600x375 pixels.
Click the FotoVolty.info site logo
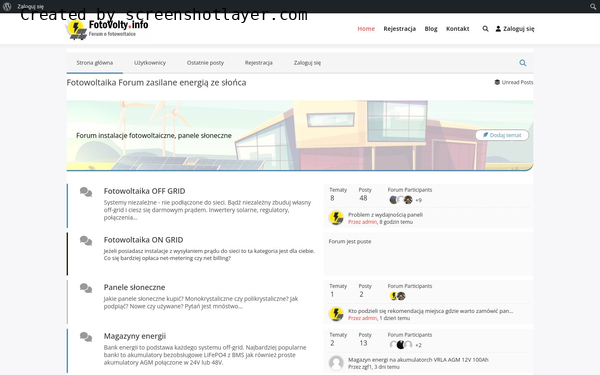coord(108,29)
